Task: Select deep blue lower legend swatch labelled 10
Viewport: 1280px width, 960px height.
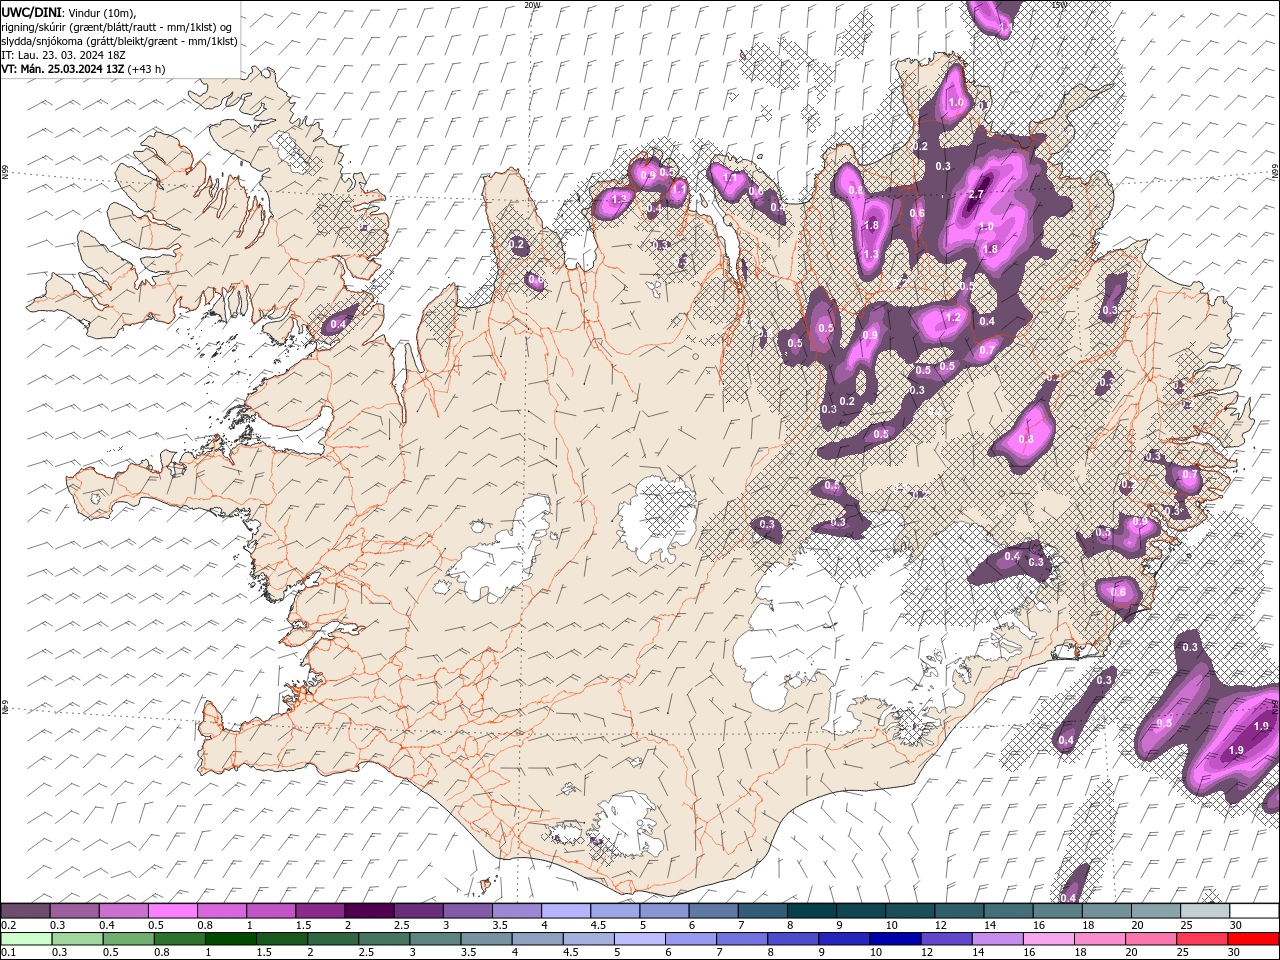Action: pyautogui.click(x=895, y=939)
